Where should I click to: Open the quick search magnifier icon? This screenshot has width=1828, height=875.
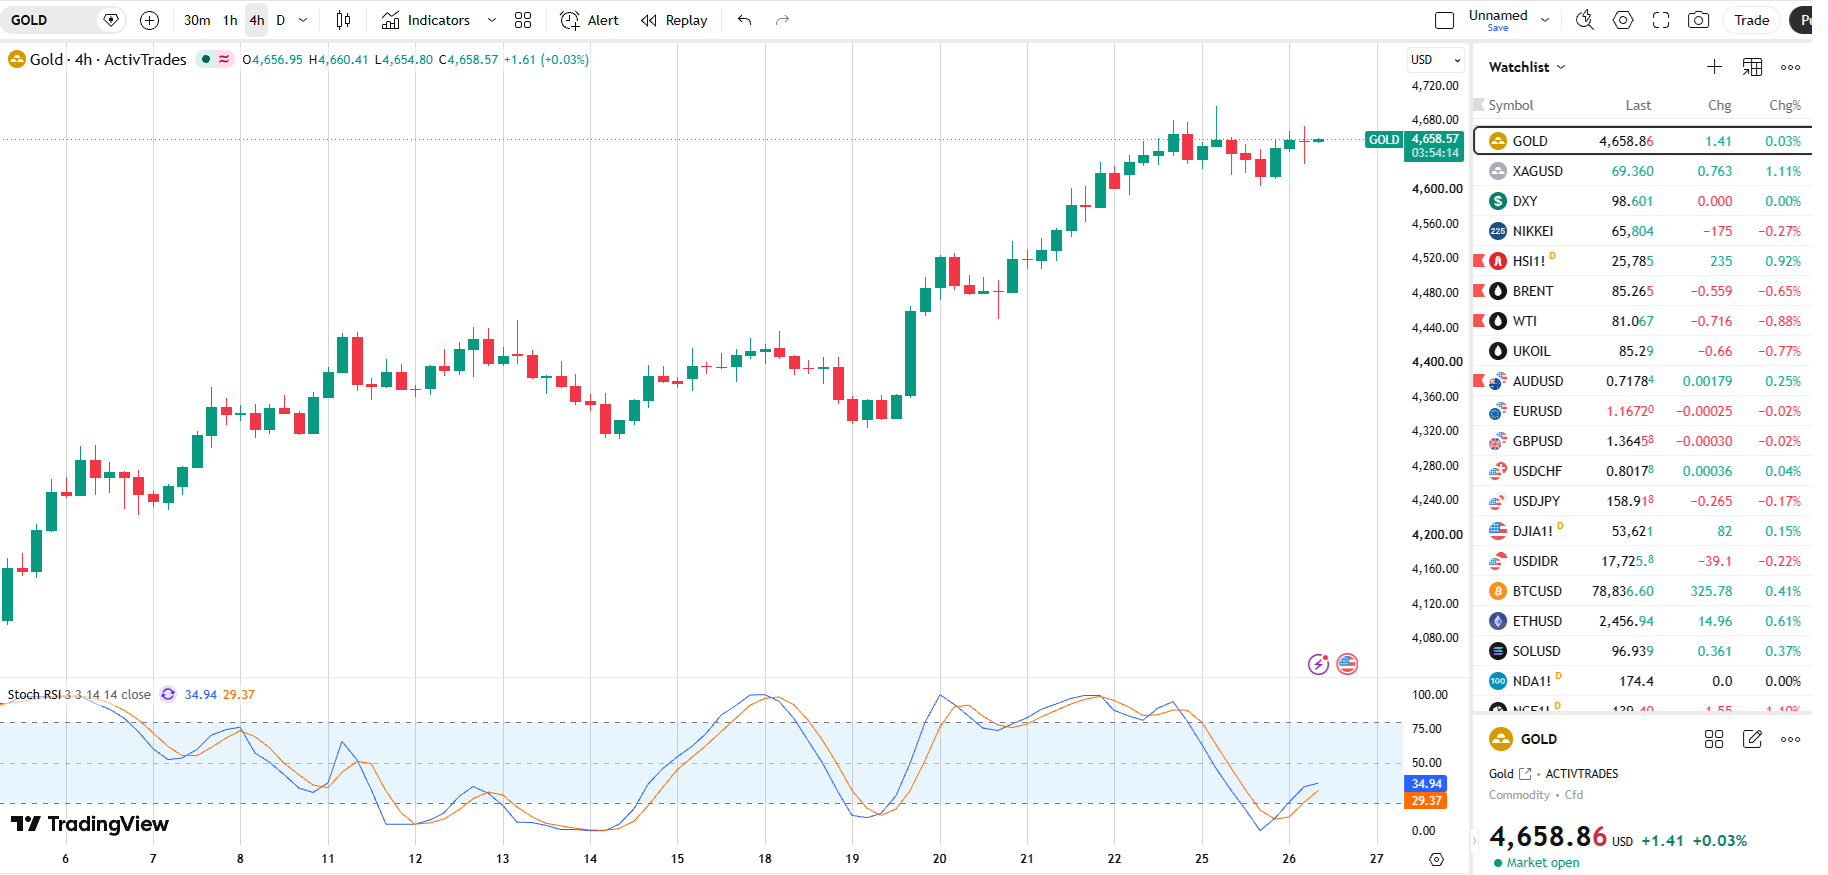pos(1585,20)
